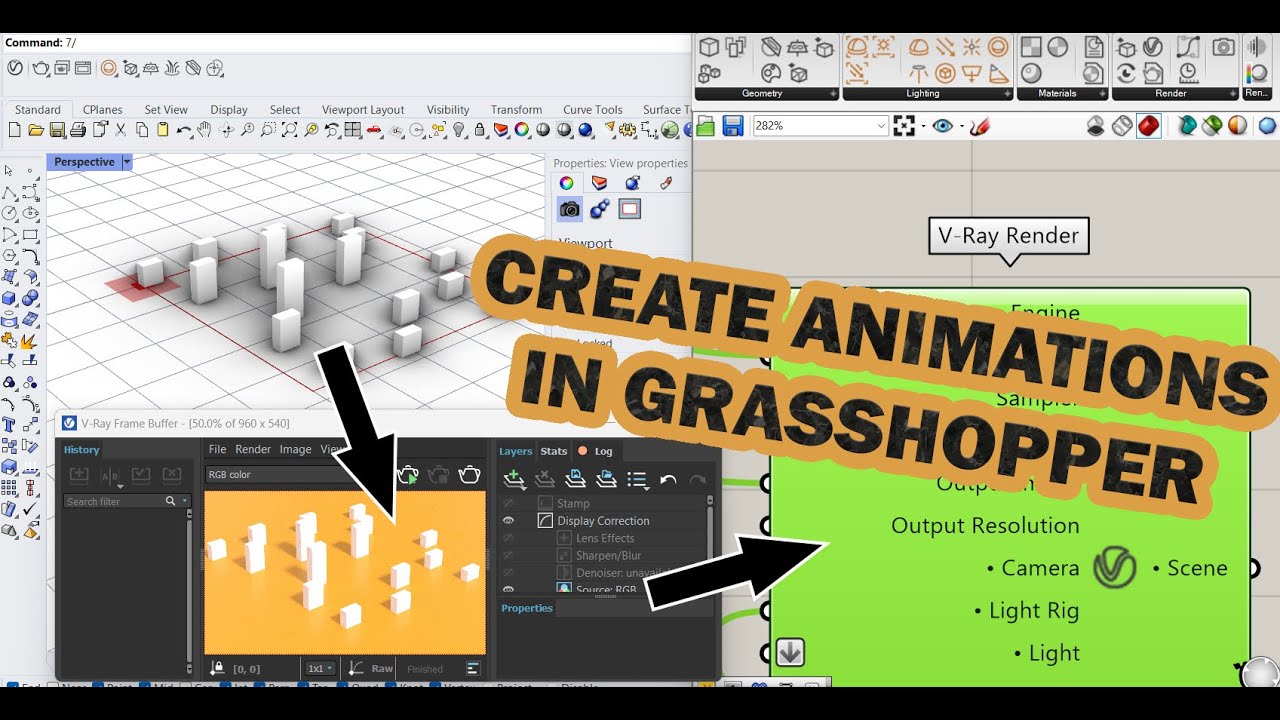Switch to the Set View toolbar tab
1280x720 pixels.
coord(166,110)
